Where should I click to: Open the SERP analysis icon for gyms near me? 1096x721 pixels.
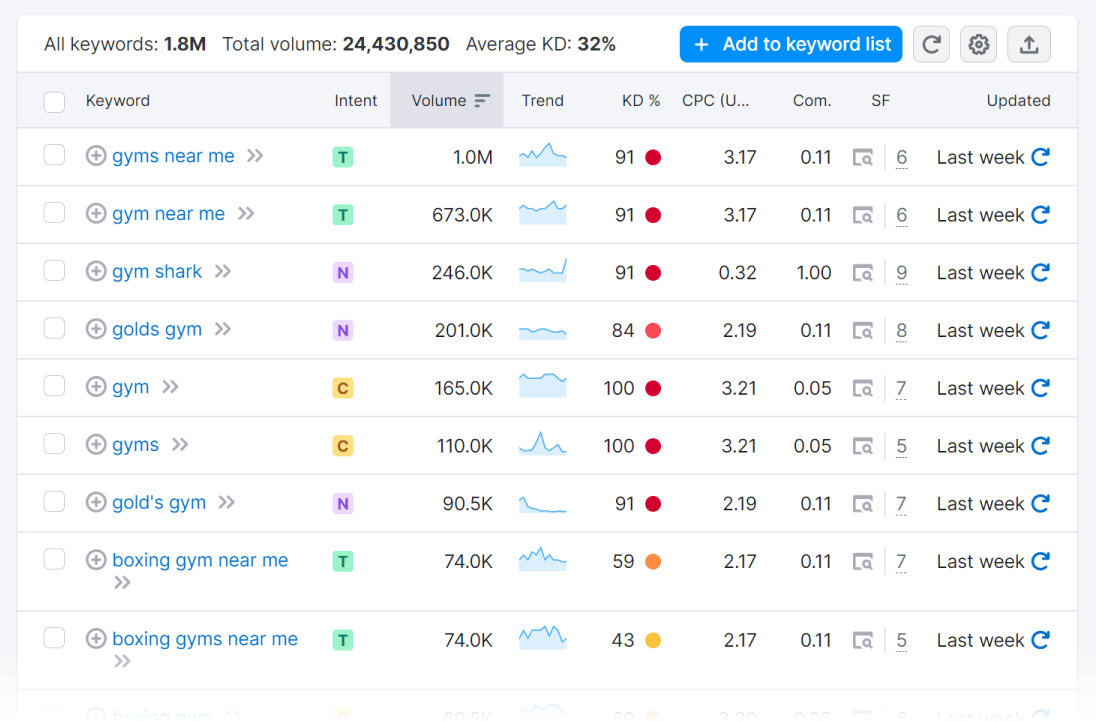[862, 157]
